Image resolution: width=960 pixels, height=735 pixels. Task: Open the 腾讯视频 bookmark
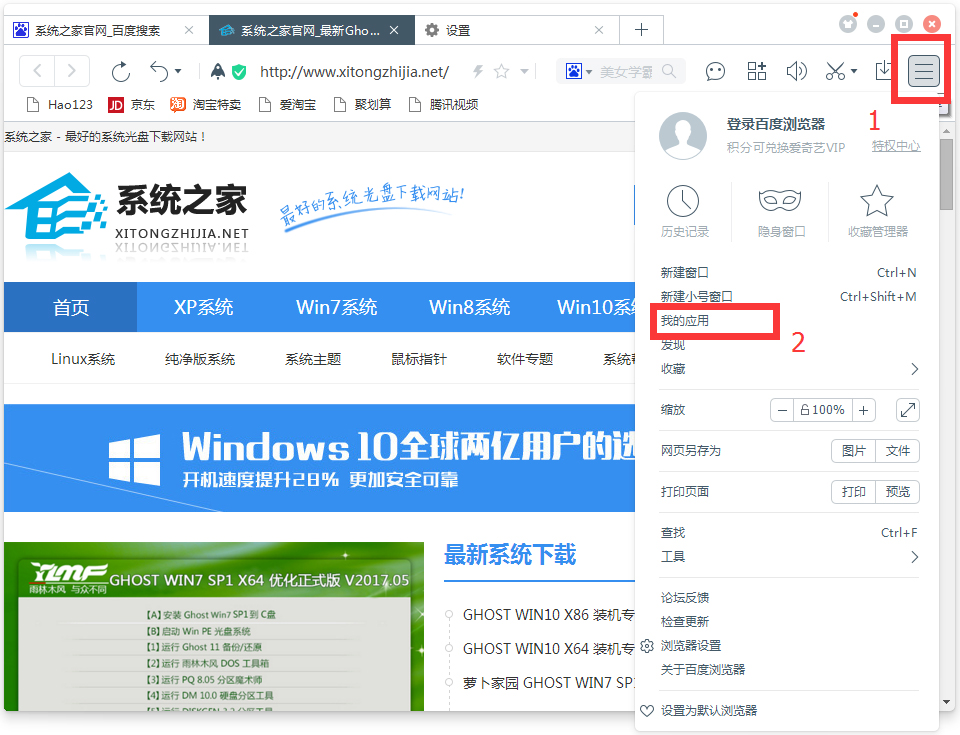coord(443,105)
